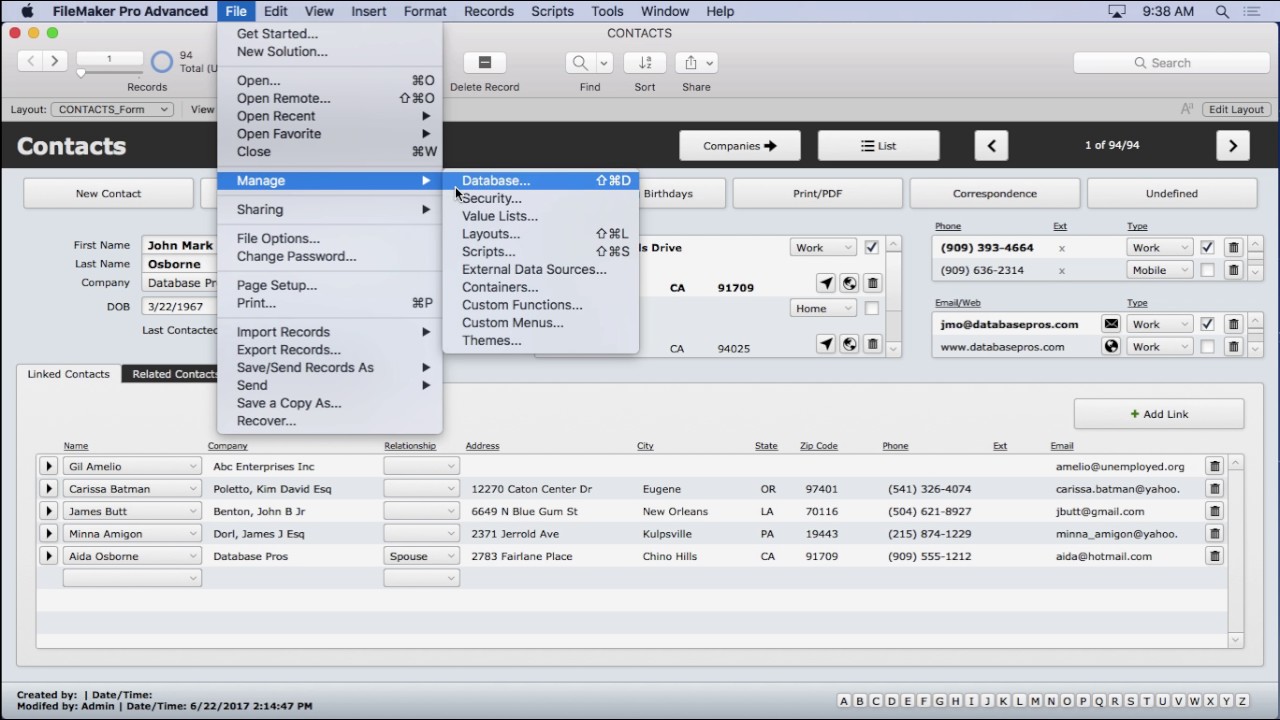Open type dropdown for www.databasepros.com
The image size is (1280, 720).
1159,347
